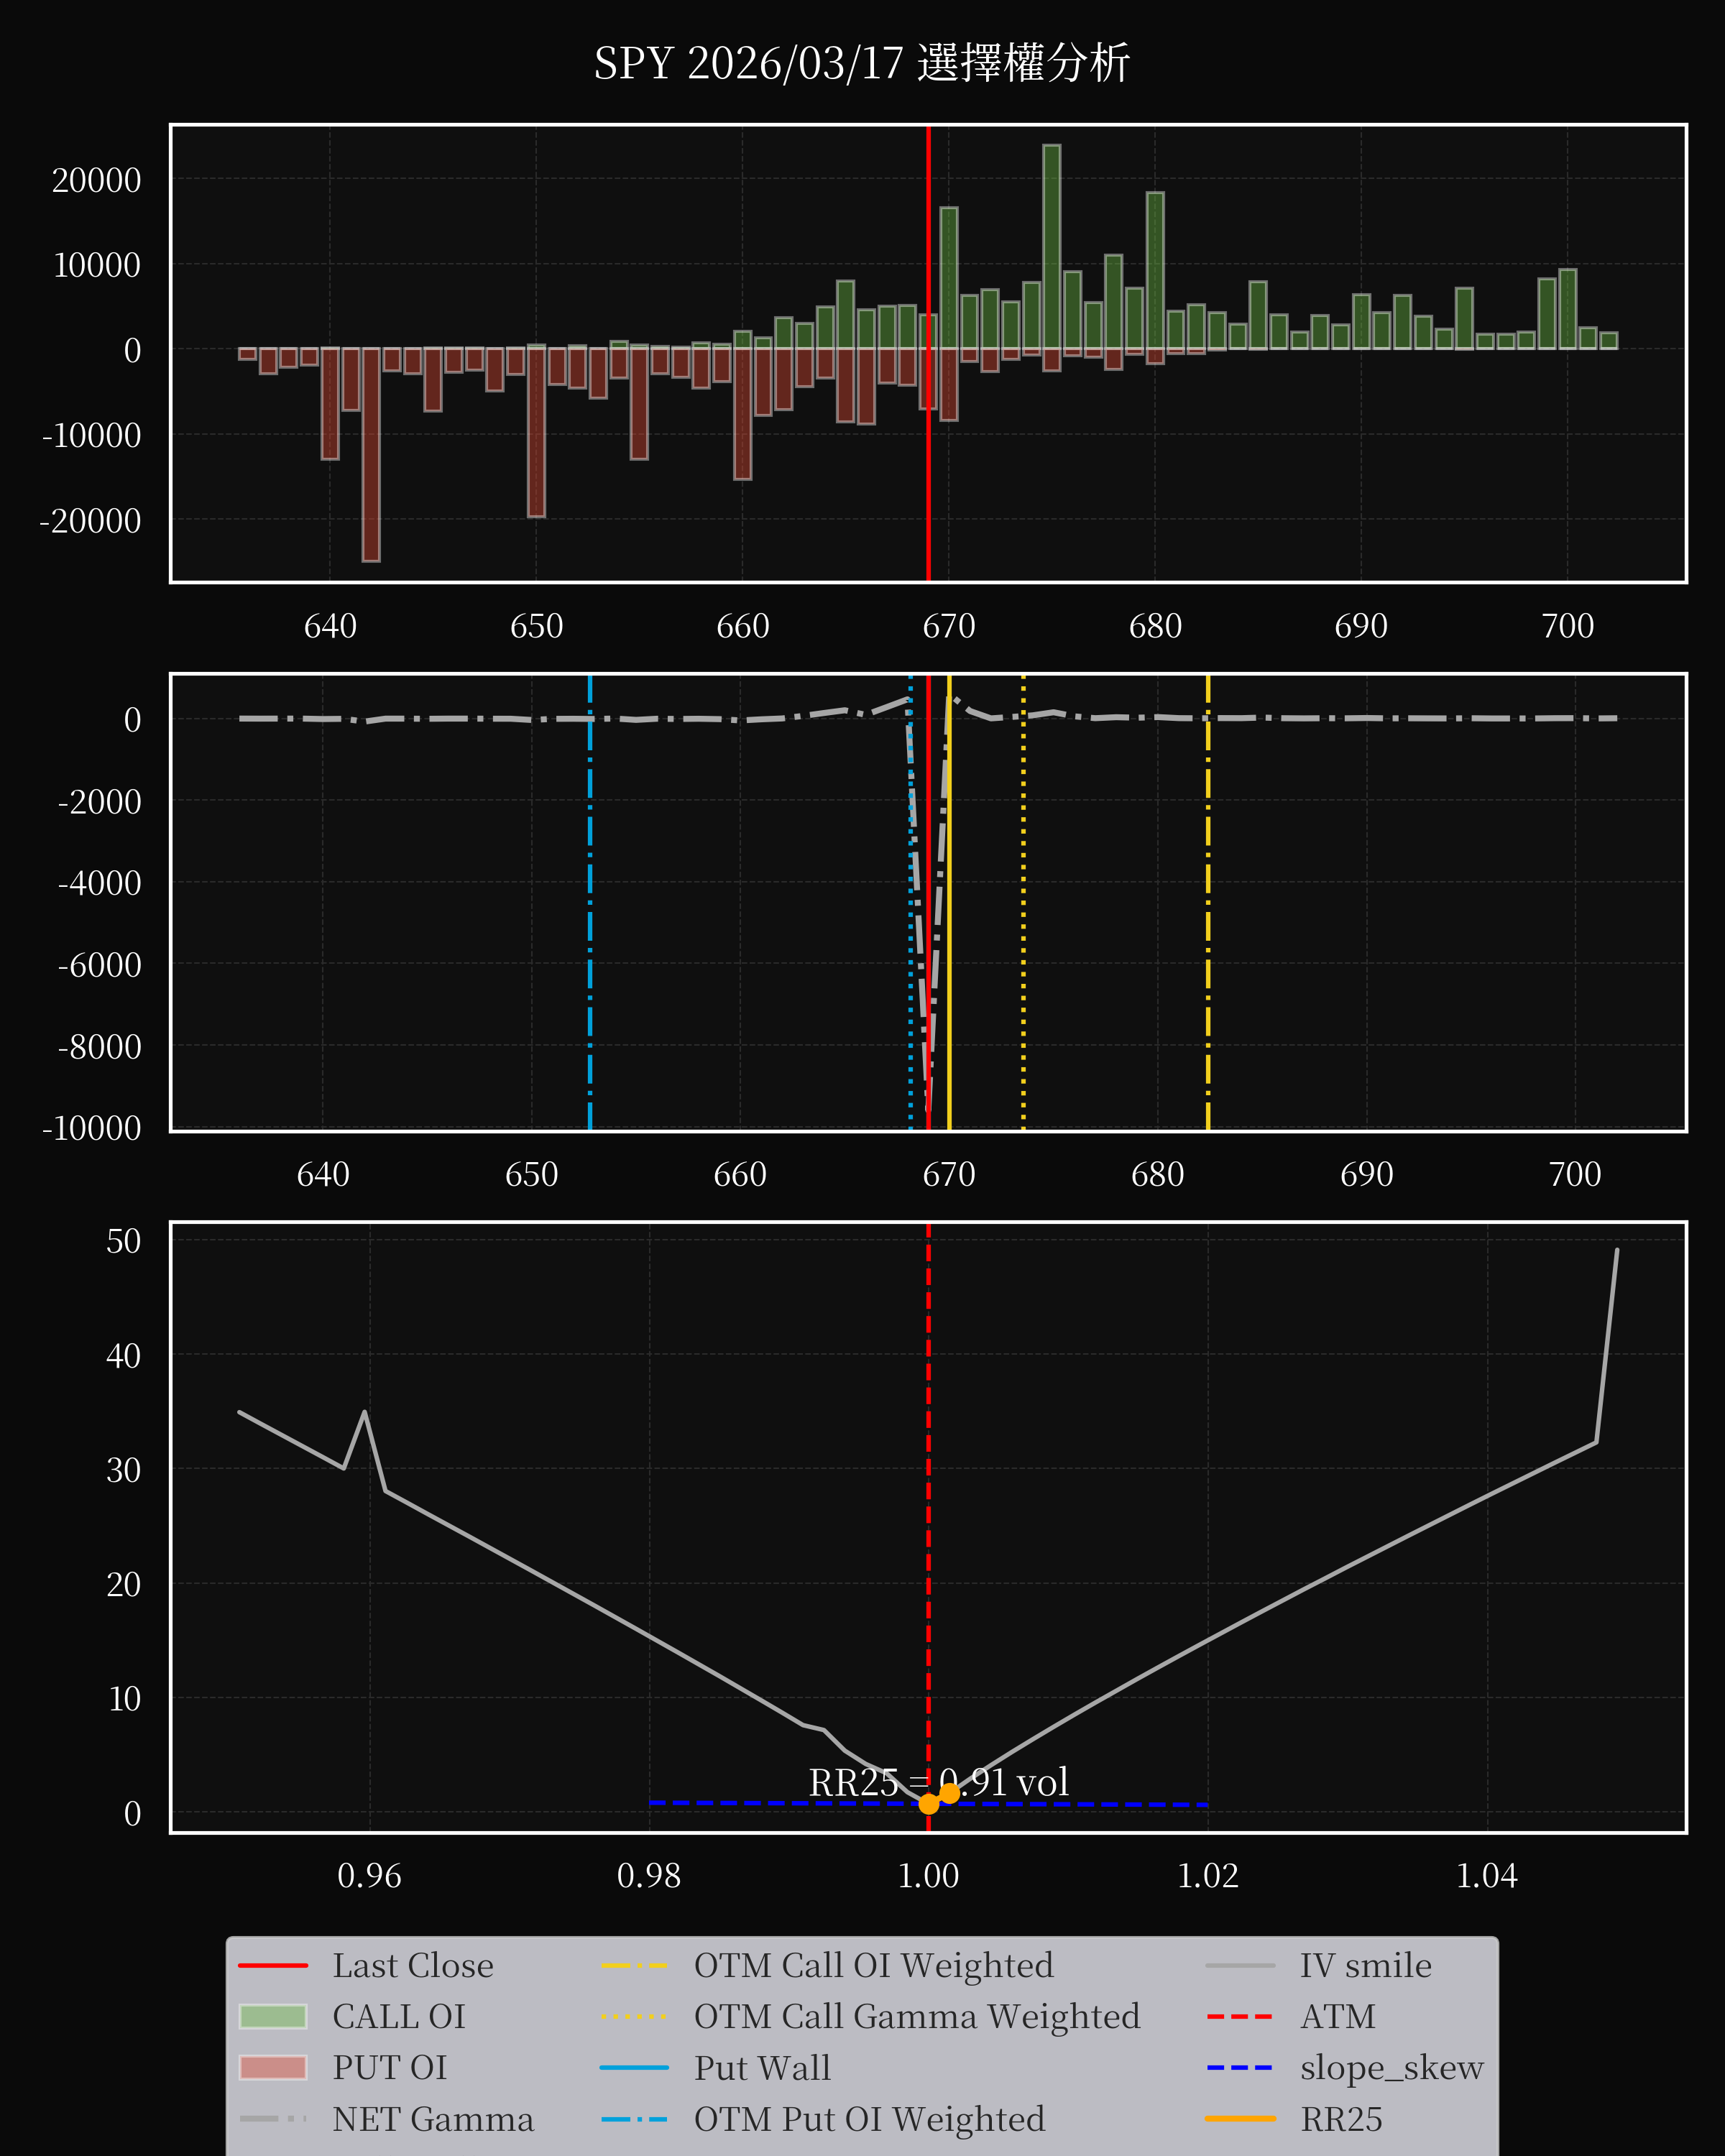Click the red Last Close legend line
The height and width of the screenshot is (2156, 1725).
click(x=273, y=1965)
